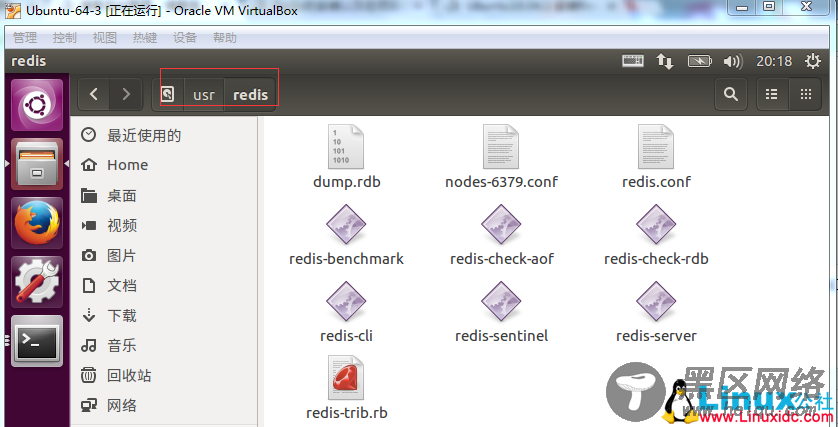This screenshot has height=427, width=838.
Task: Open the network indicator in top panel
Action: click(665, 61)
